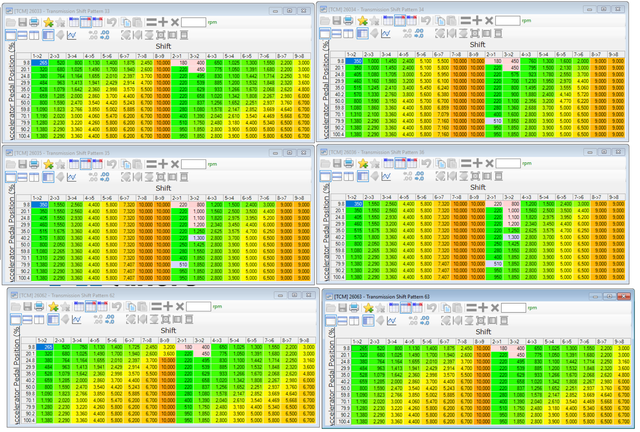Add Shift Pattern 33 table to favorites
The width and height of the screenshot is (640, 432).
coord(48,22)
